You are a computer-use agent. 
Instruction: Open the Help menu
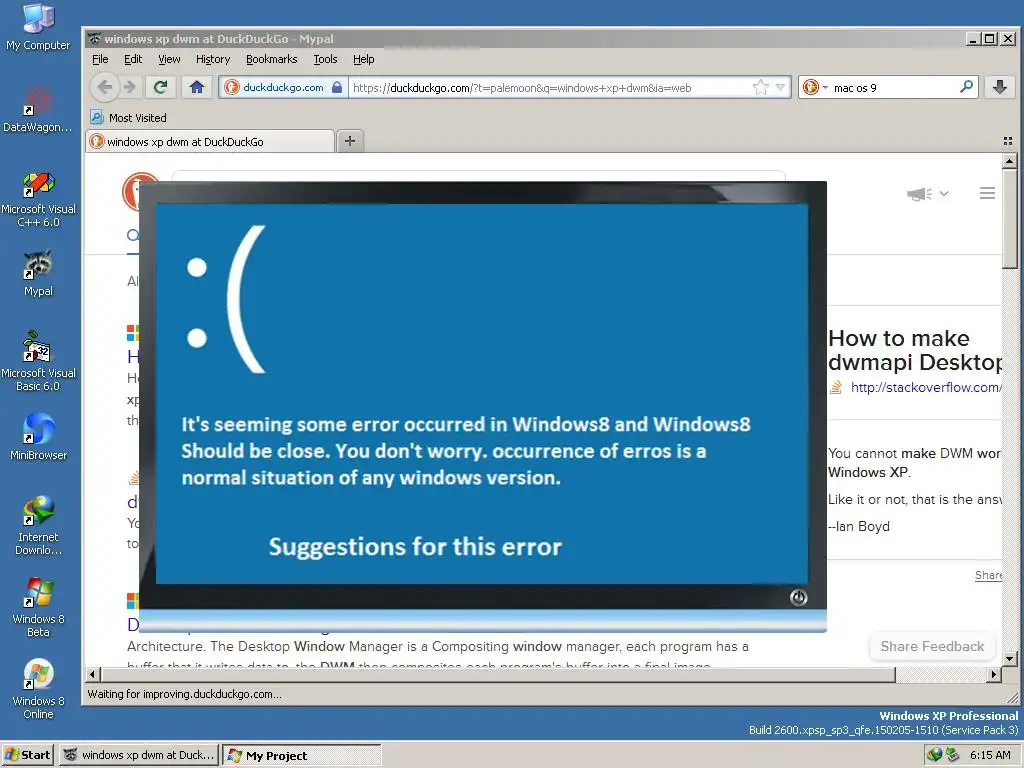[x=364, y=59]
